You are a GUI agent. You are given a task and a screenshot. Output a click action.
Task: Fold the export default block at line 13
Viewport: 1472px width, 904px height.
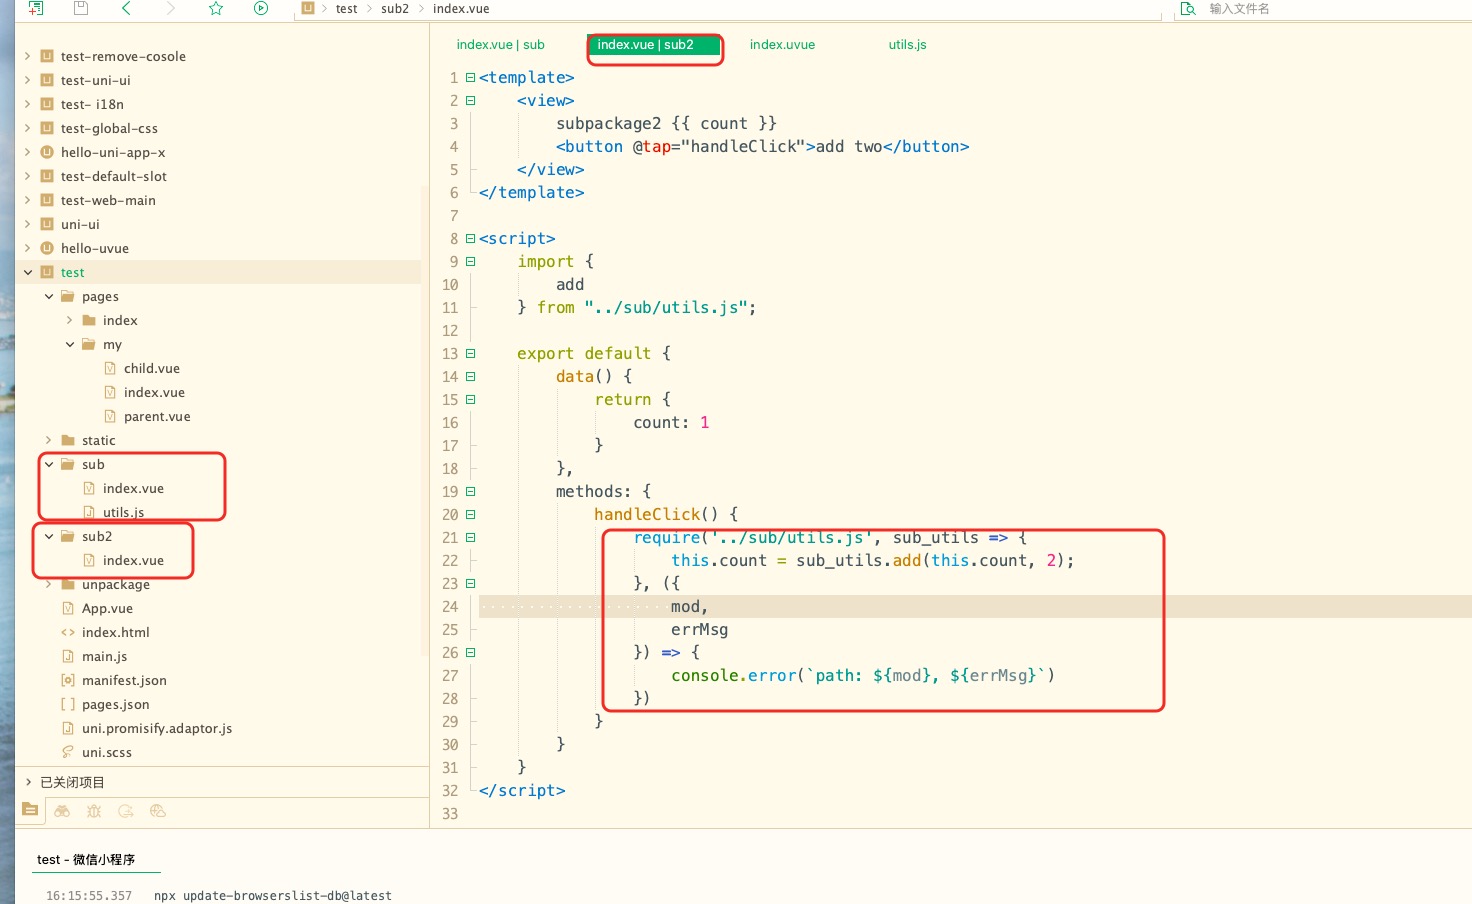470,354
